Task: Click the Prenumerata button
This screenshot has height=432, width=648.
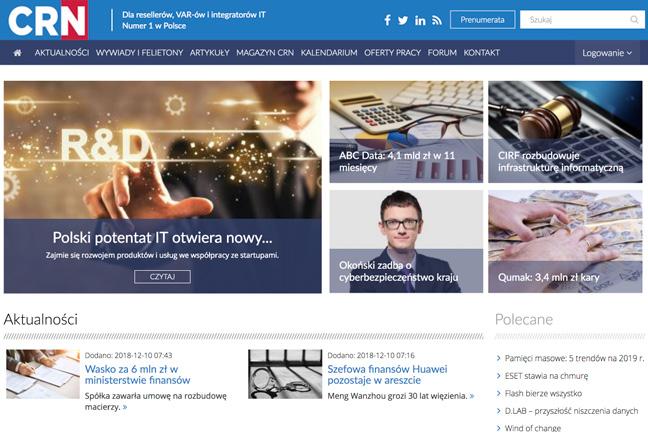Action: pos(482,19)
